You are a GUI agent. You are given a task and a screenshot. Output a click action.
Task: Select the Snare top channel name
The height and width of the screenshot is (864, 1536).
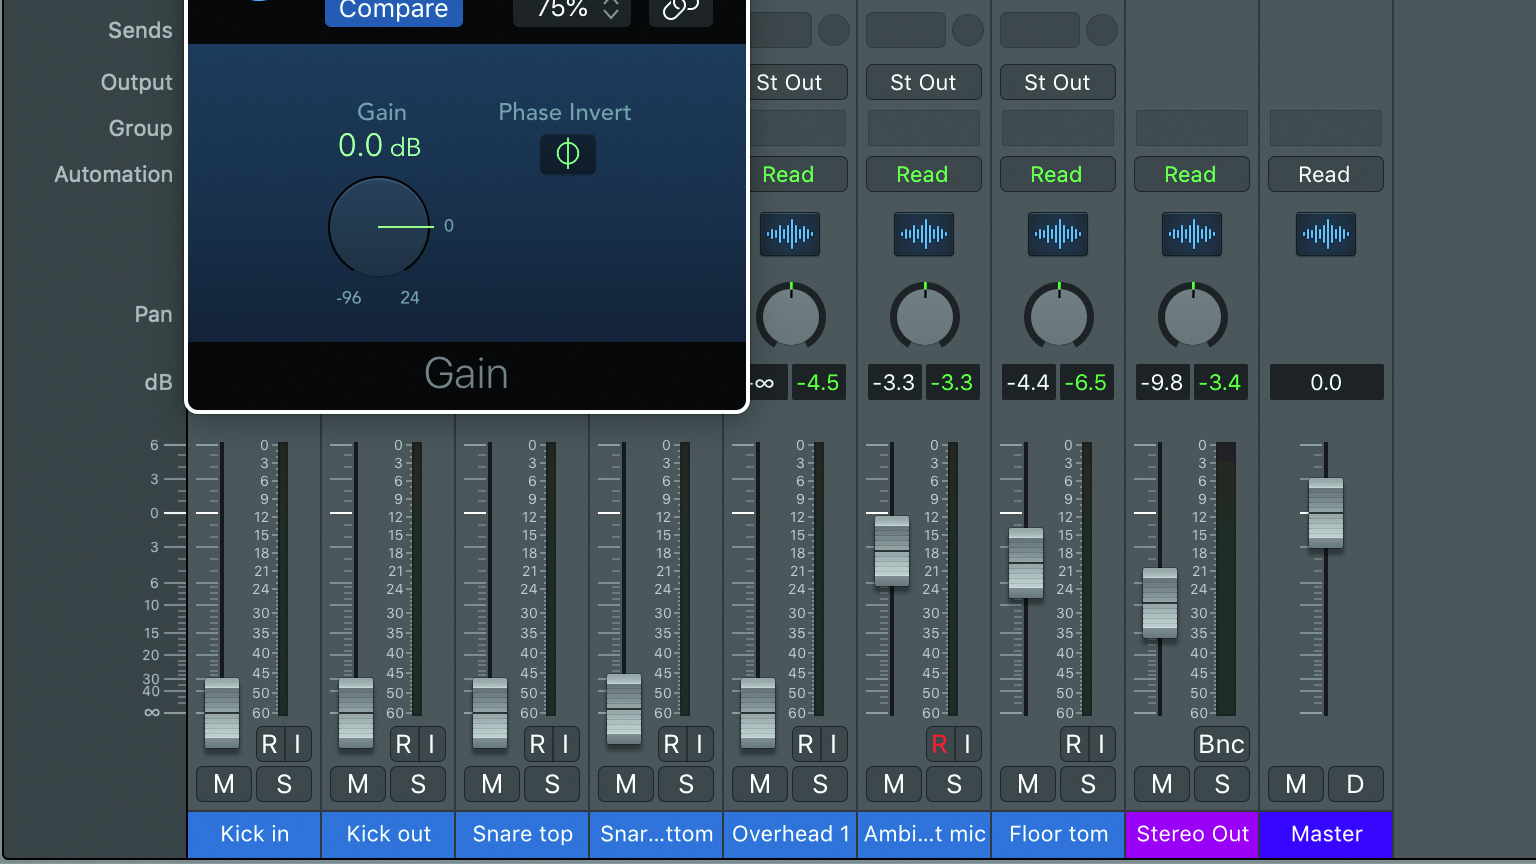click(x=523, y=834)
